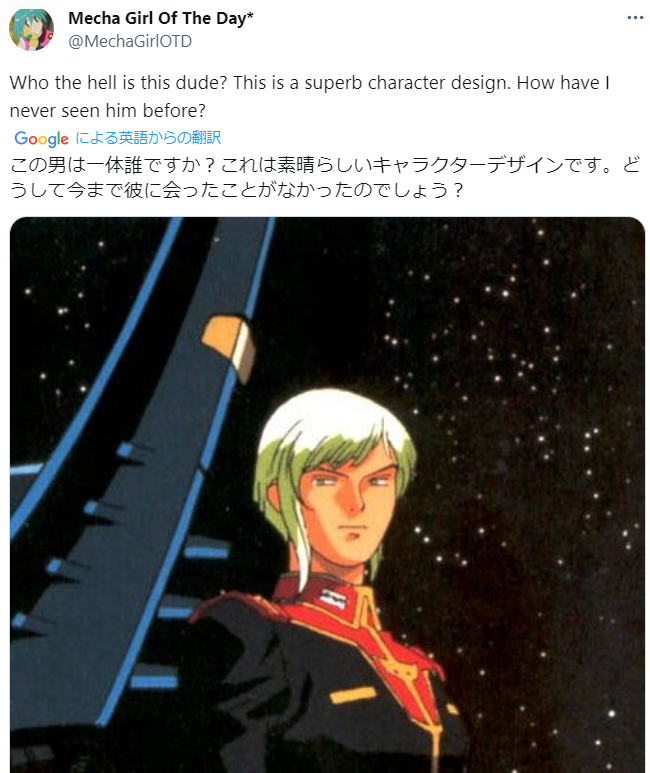The width and height of the screenshot is (650, 773).
Task: Click the Google logo in translation line
Action: (41, 139)
